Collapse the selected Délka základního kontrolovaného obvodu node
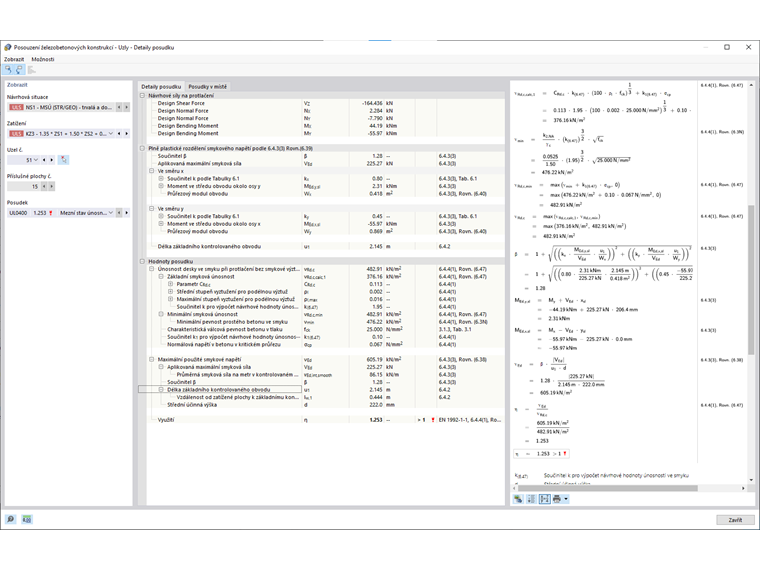This screenshot has width=760, height=570. point(161,389)
